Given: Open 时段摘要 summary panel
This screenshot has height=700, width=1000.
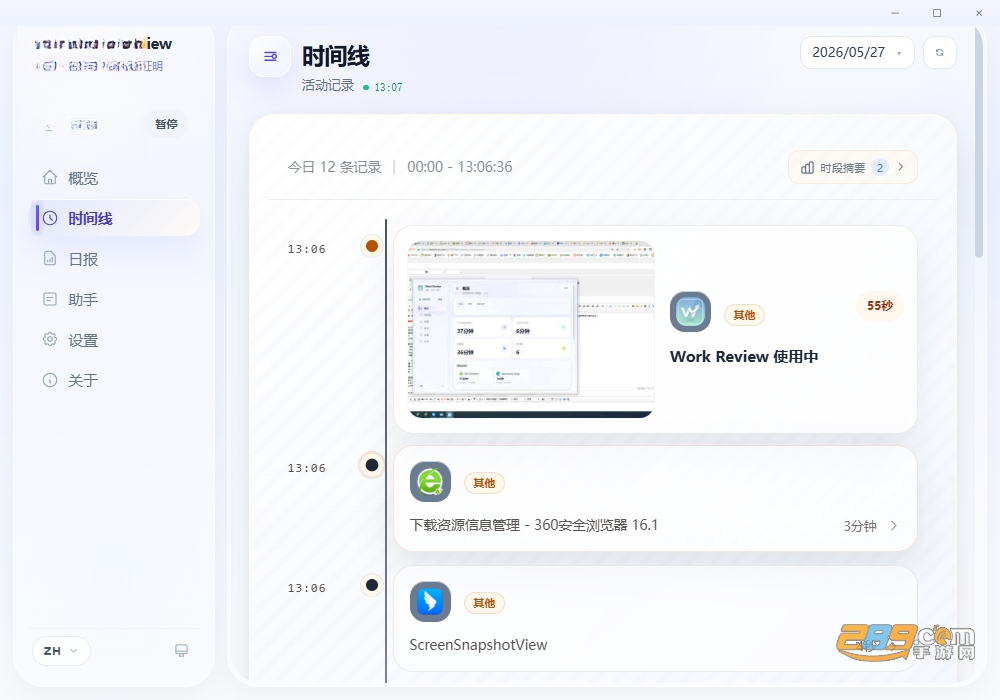Looking at the screenshot, I should (x=853, y=168).
